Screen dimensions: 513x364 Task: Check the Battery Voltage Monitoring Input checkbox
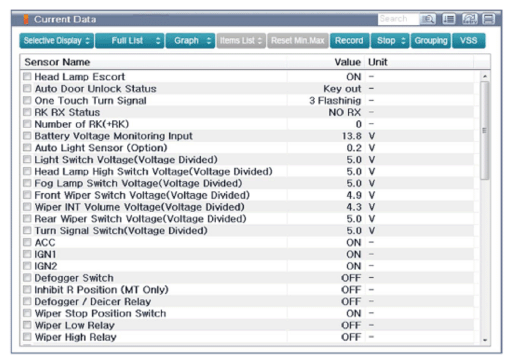click(x=27, y=136)
